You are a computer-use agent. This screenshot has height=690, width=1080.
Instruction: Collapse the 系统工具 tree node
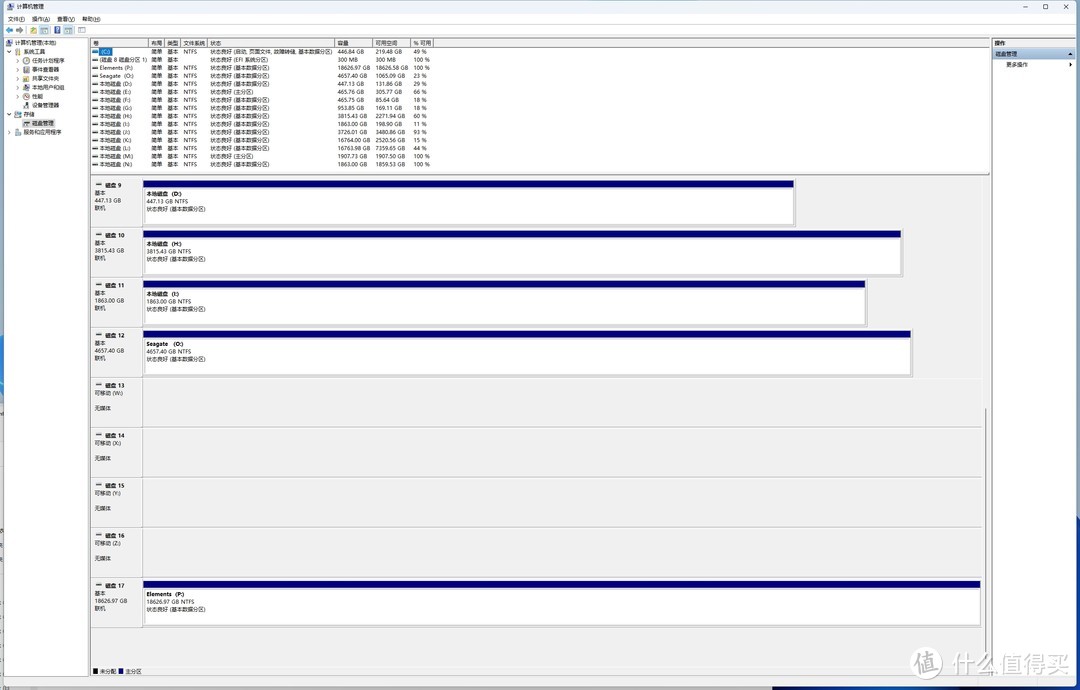[10, 52]
